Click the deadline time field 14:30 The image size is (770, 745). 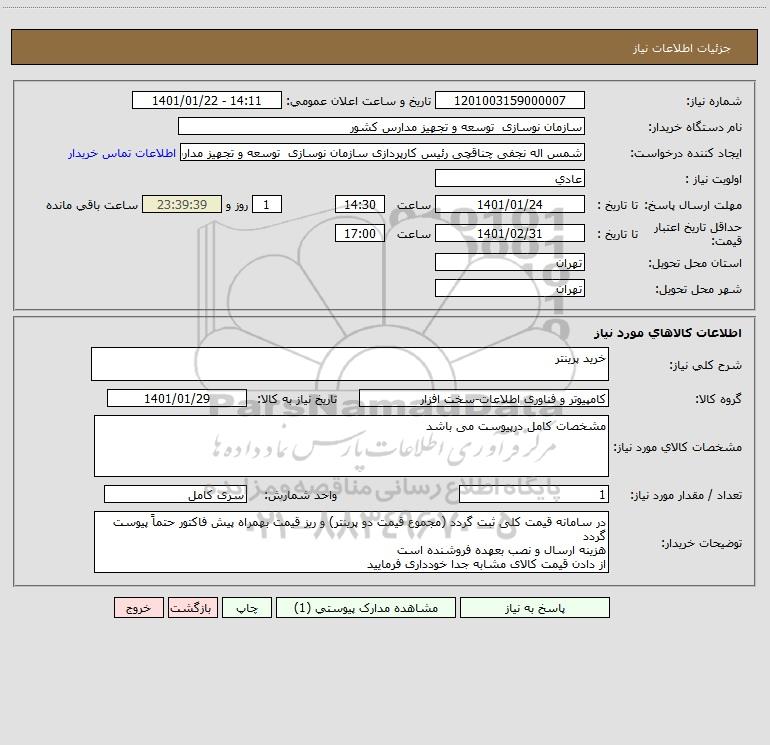click(x=359, y=204)
